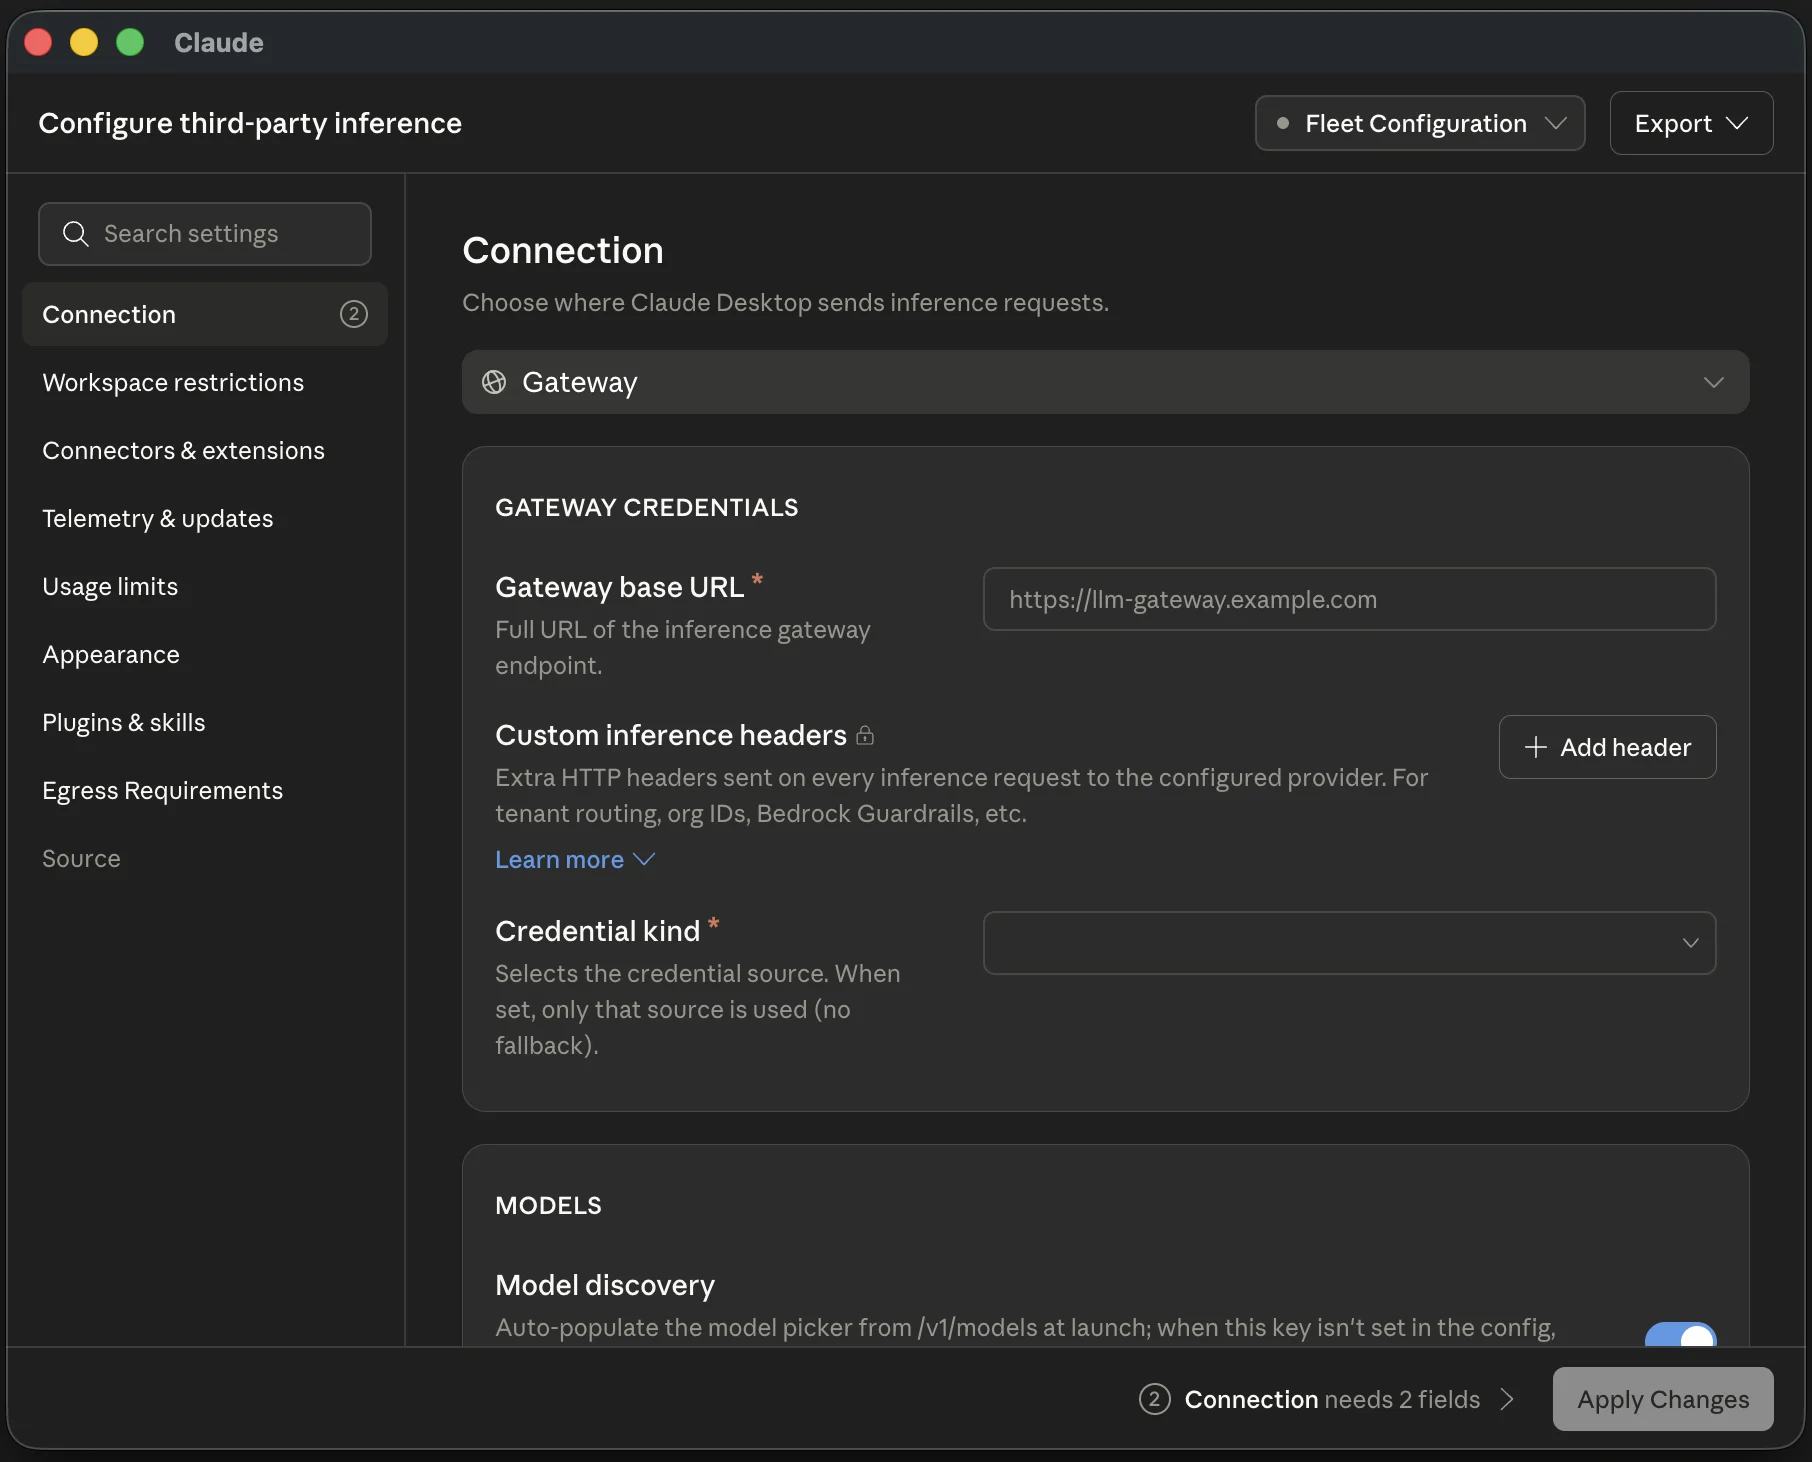Click the circled 2 icon in footer
The image size is (1812, 1462).
point(1154,1399)
